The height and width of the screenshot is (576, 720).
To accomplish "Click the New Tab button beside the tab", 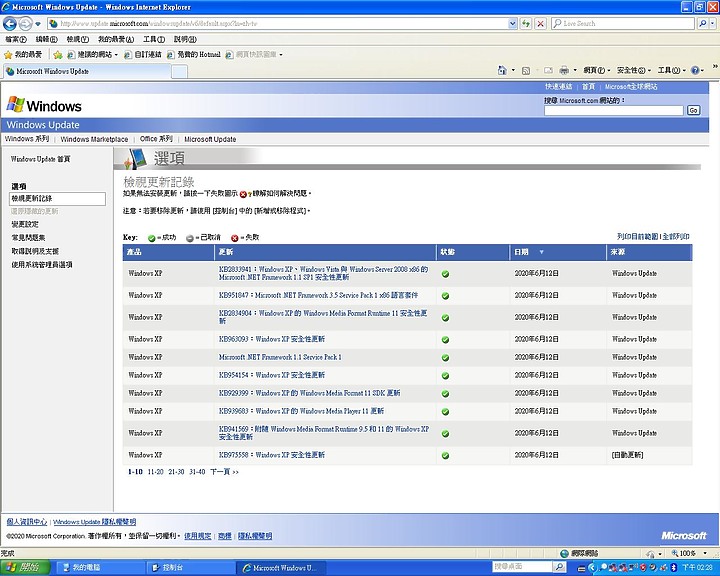I will point(180,72).
